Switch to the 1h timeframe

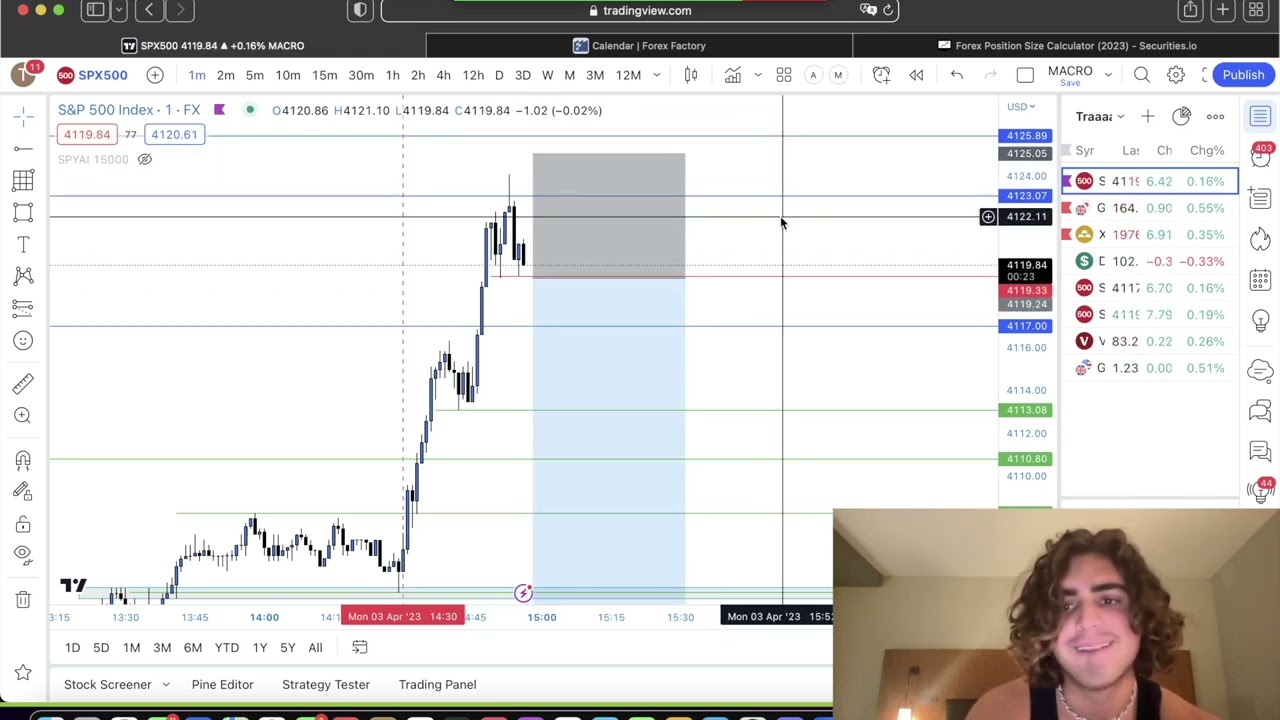[x=392, y=75]
